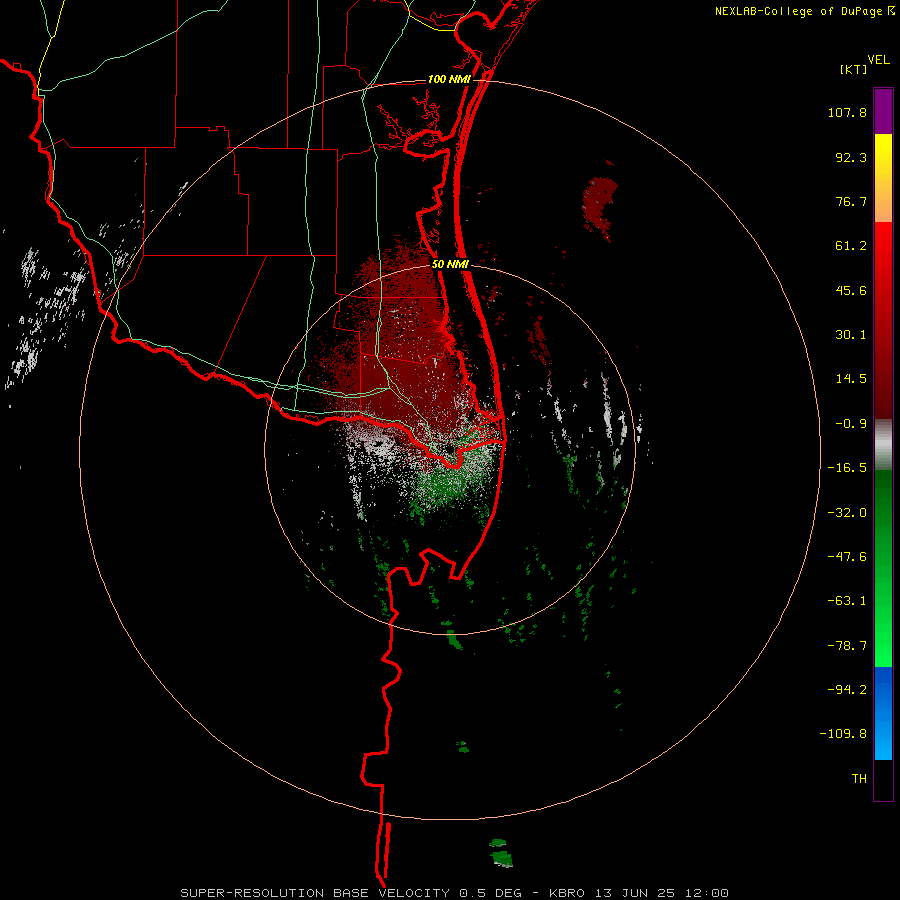Click the 100 NMI range ring label
Viewport: 900px width, 900px height.
click(449, 79)
